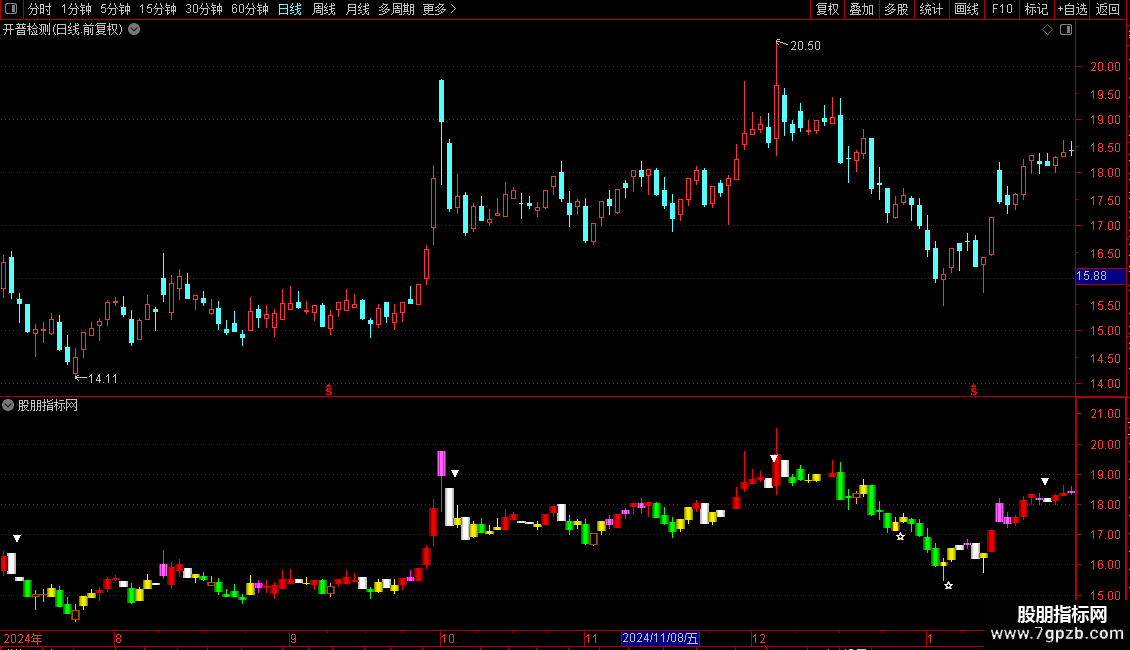Open dropdown beside 开普检测 chart title
The width and height of the screenshot is (1130, 650).
(134, 30)
